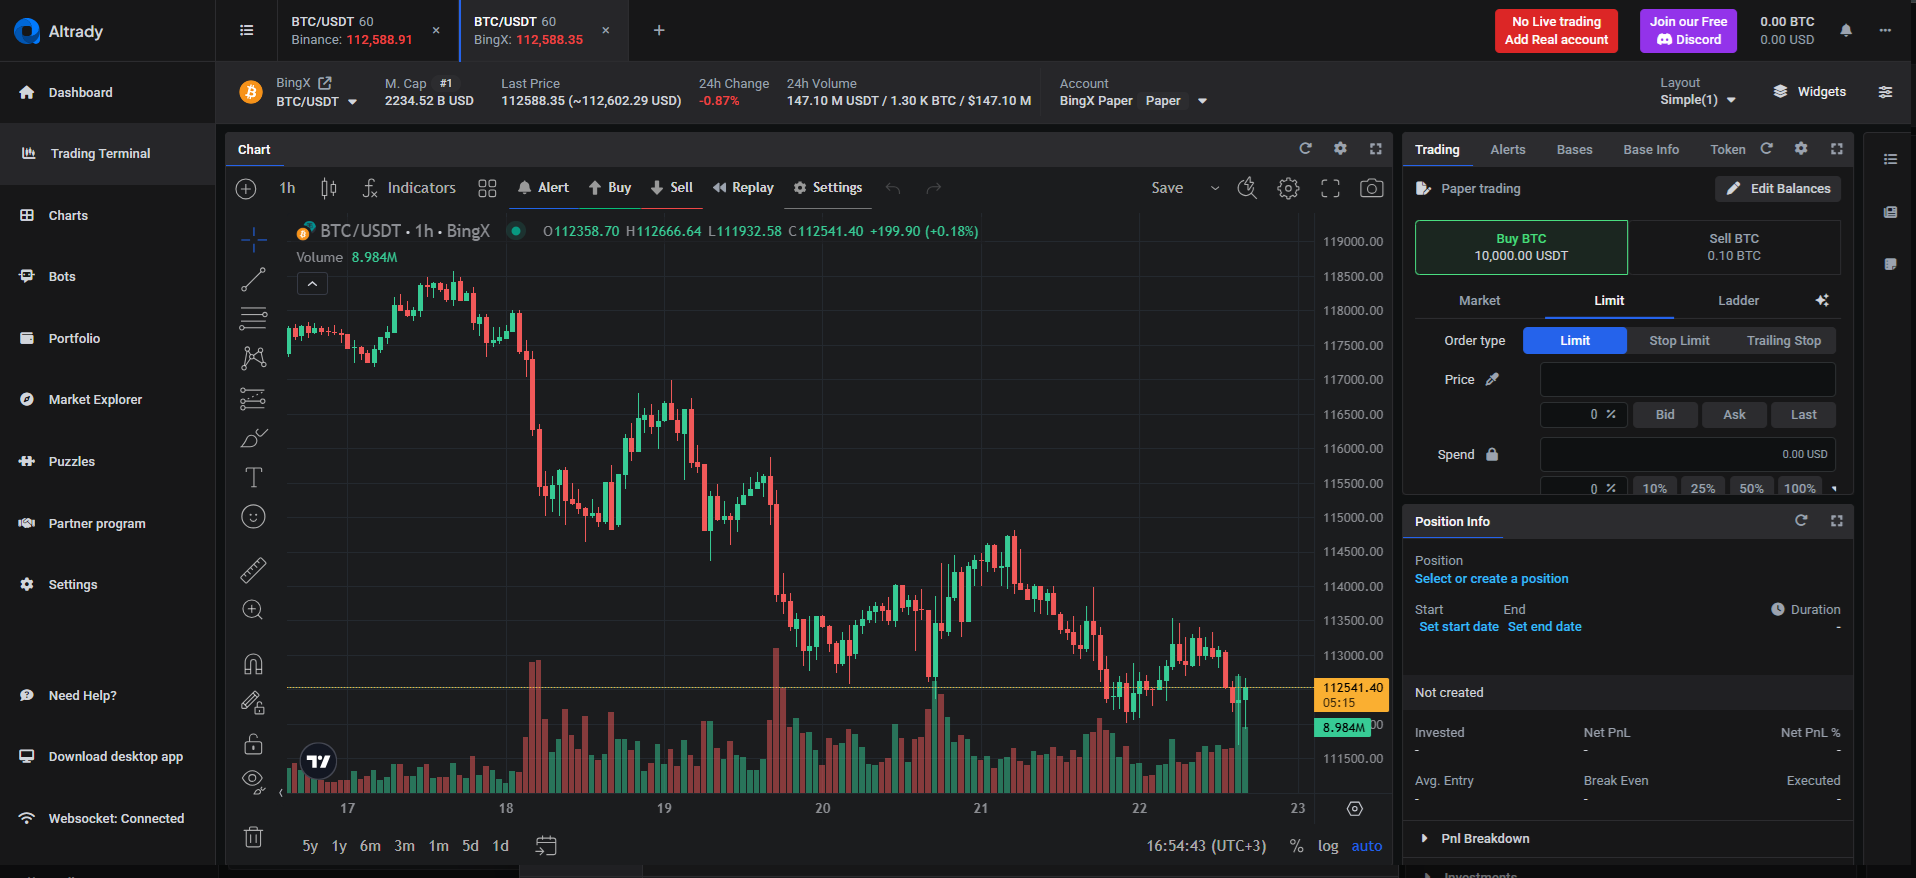Expand the Save layout dropdown arrow
Image resolution: width=1916 pixels, height=878 pixels.
1215,188
